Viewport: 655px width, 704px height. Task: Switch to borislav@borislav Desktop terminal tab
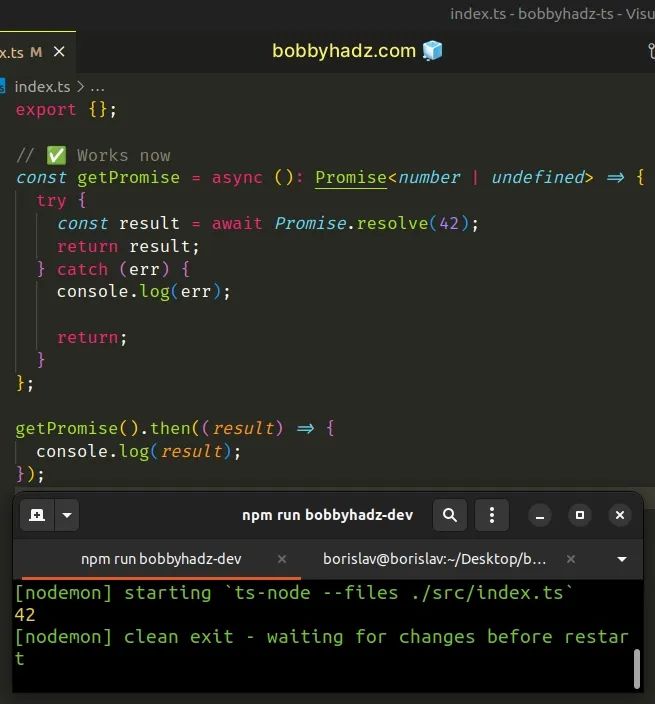pos(435,559)
